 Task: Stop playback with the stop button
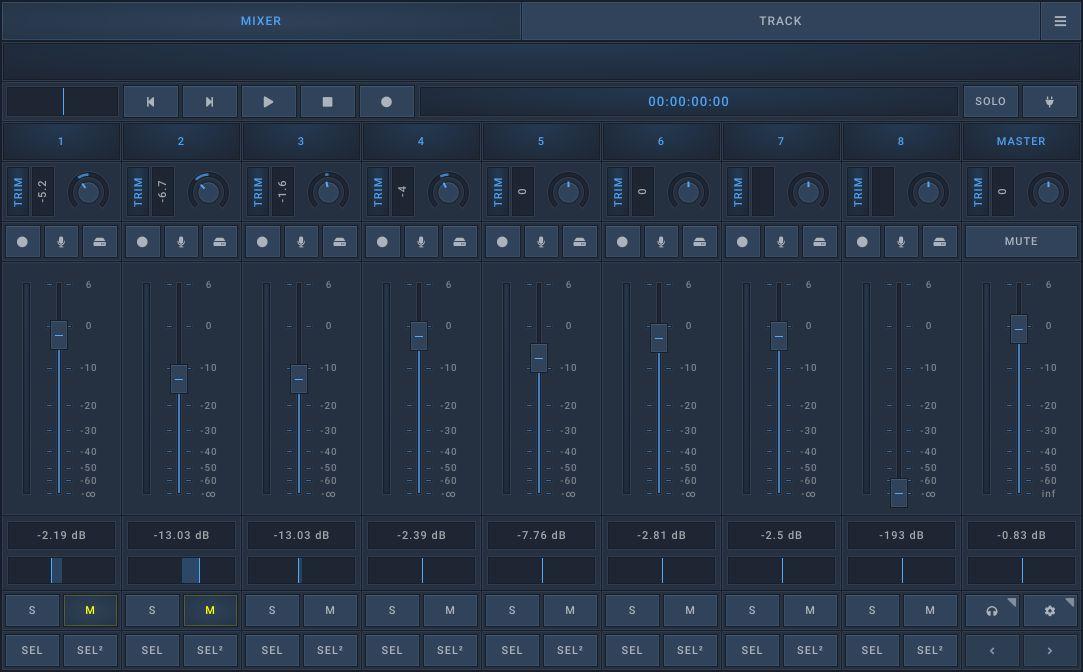[327, 102]
